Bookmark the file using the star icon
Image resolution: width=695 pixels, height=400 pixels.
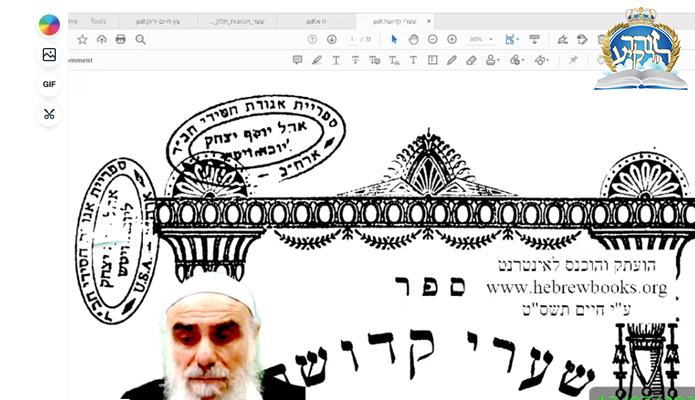point(83,39)
